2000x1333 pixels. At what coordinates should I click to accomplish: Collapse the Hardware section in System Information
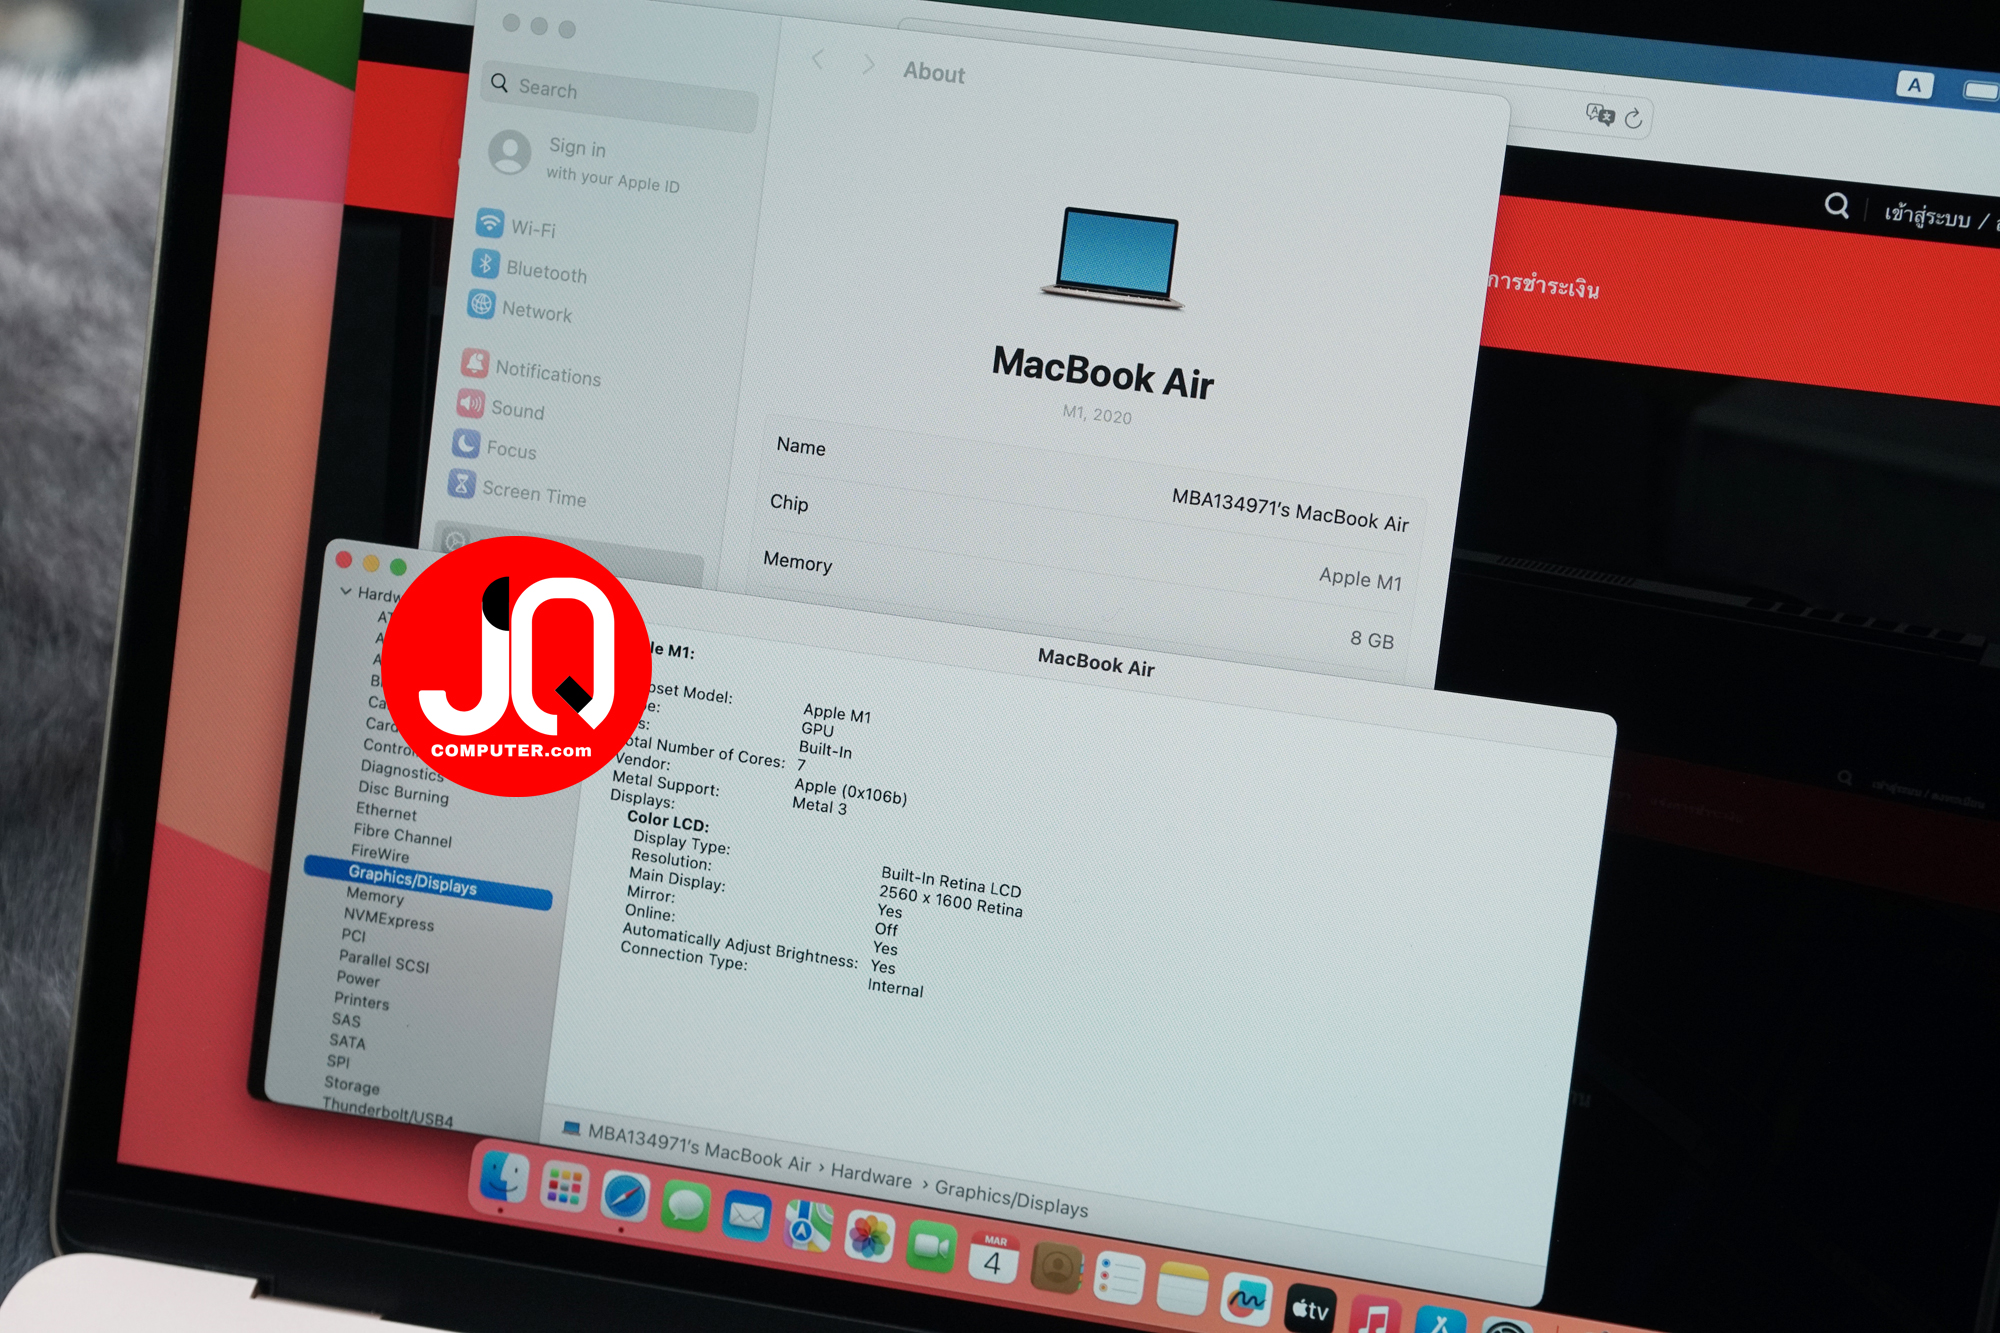[x=346, y=591]
